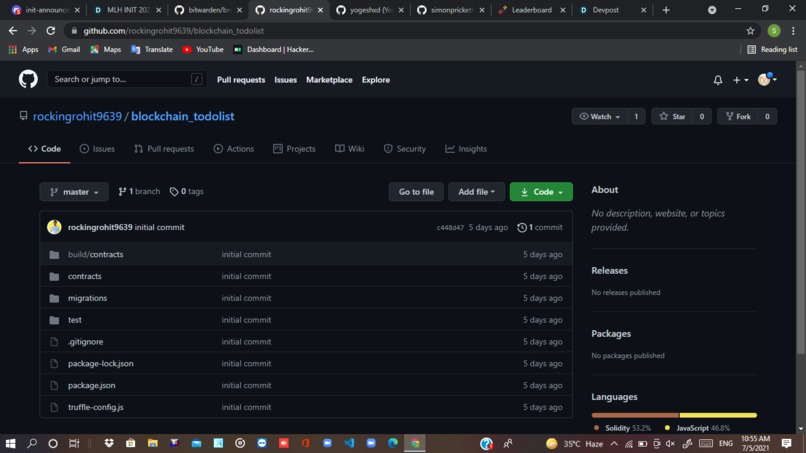Image resolution: width=806 pixels, height=453 pixels.
Task: Open the rockingrohit9639 owner link
Action: coord(77,116)
